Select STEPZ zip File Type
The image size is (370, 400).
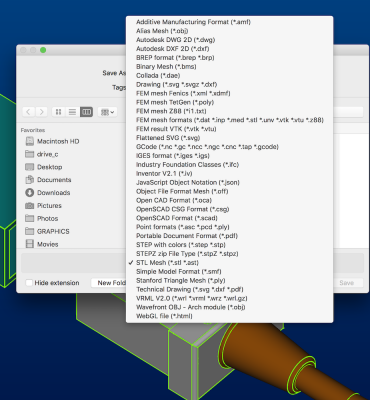[x=229, y=254]
